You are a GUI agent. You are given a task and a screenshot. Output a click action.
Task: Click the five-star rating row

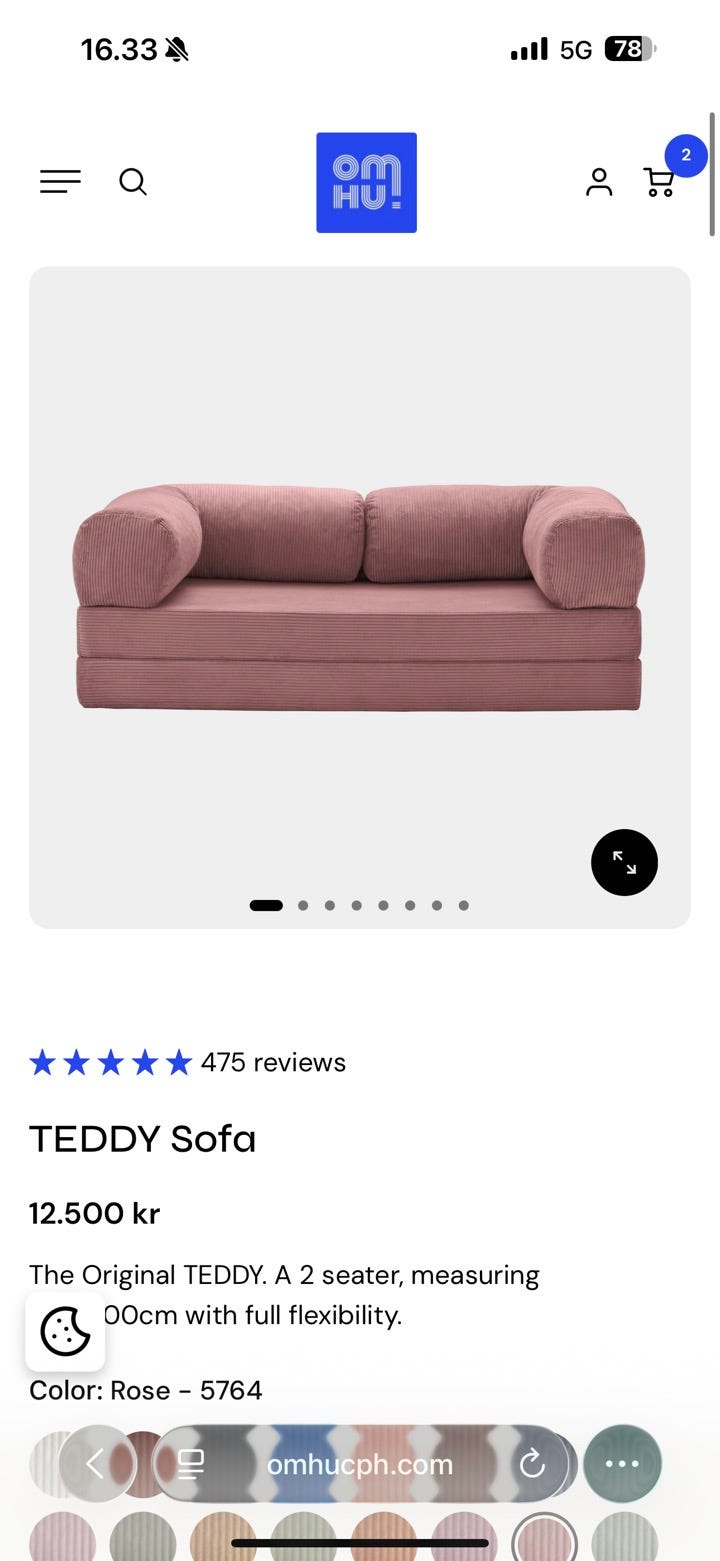(x=110, y=1062)
